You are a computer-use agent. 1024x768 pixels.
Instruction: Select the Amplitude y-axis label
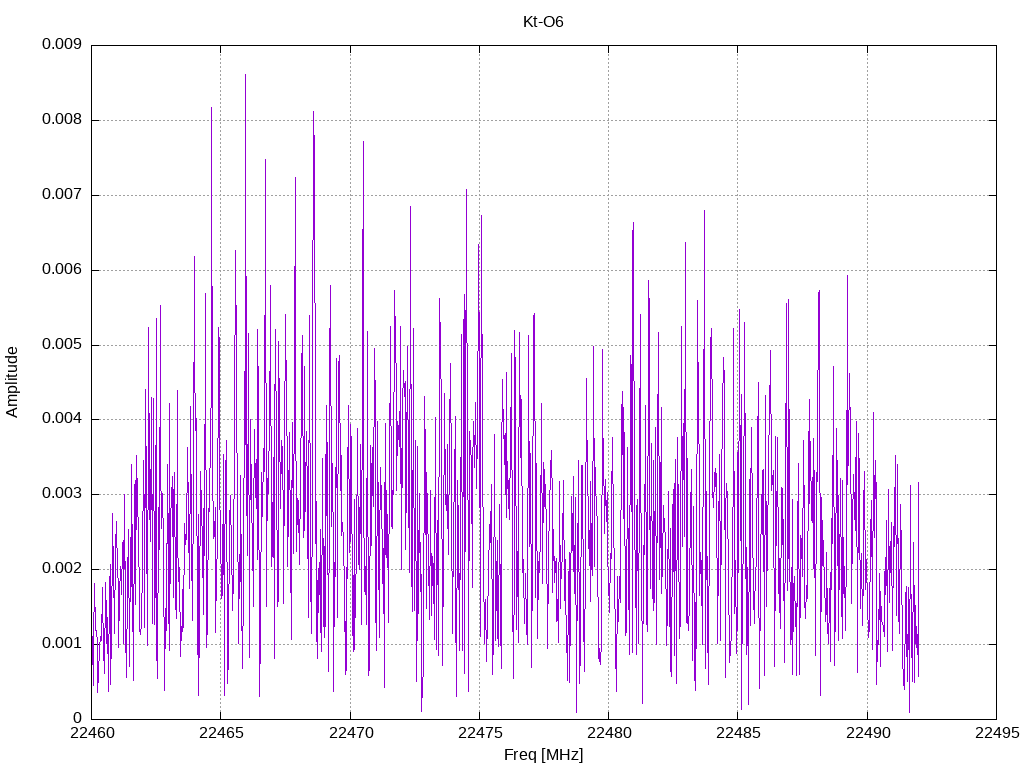point(12,382)
